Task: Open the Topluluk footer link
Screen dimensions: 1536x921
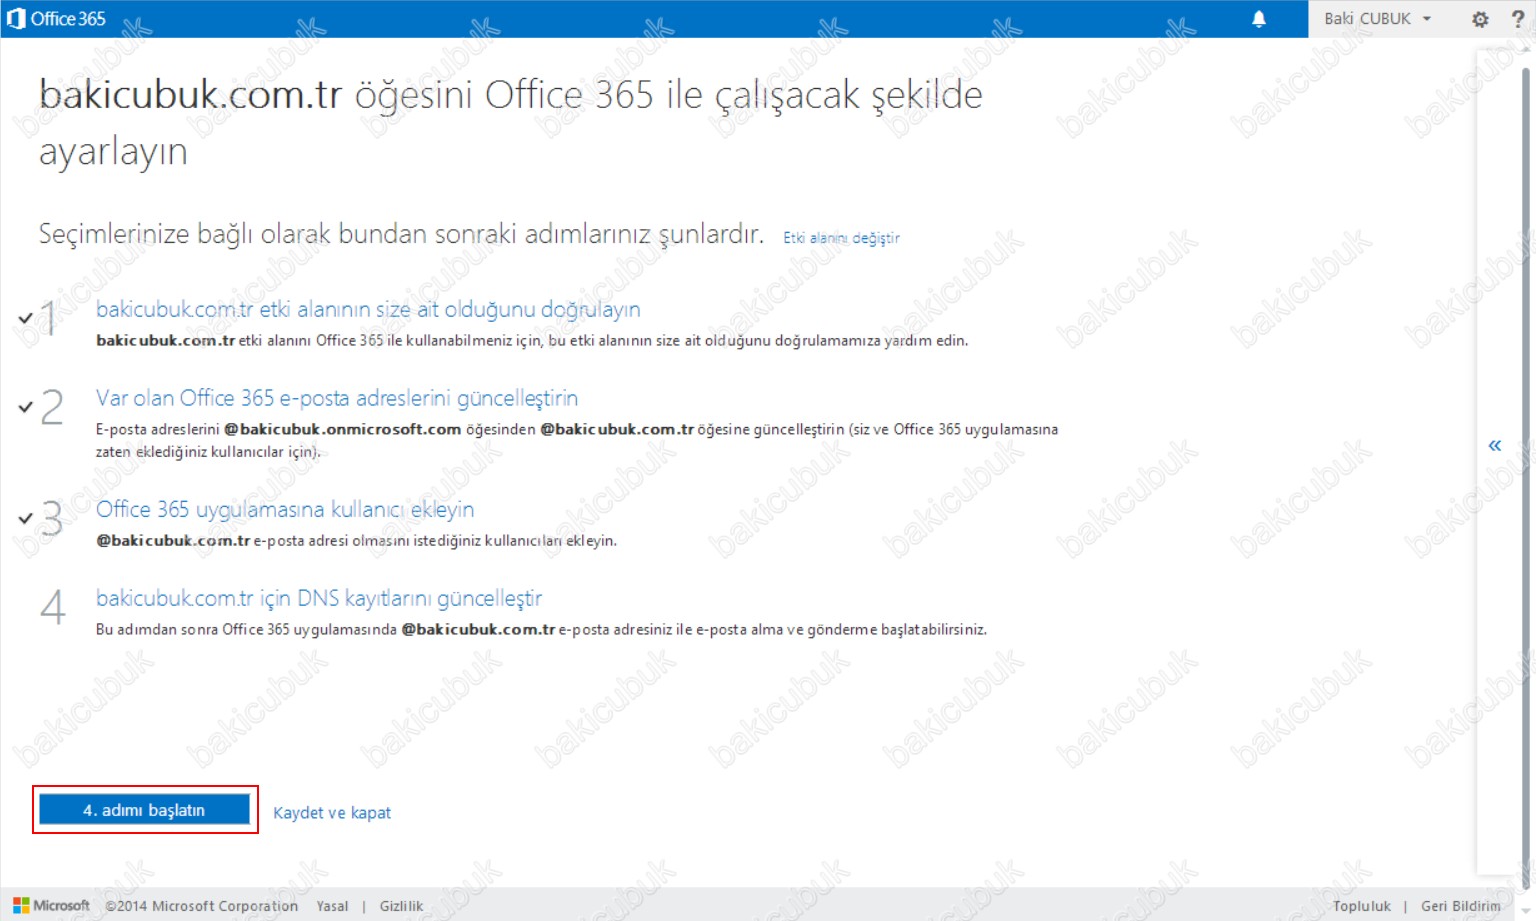Action: (1362, 906)
